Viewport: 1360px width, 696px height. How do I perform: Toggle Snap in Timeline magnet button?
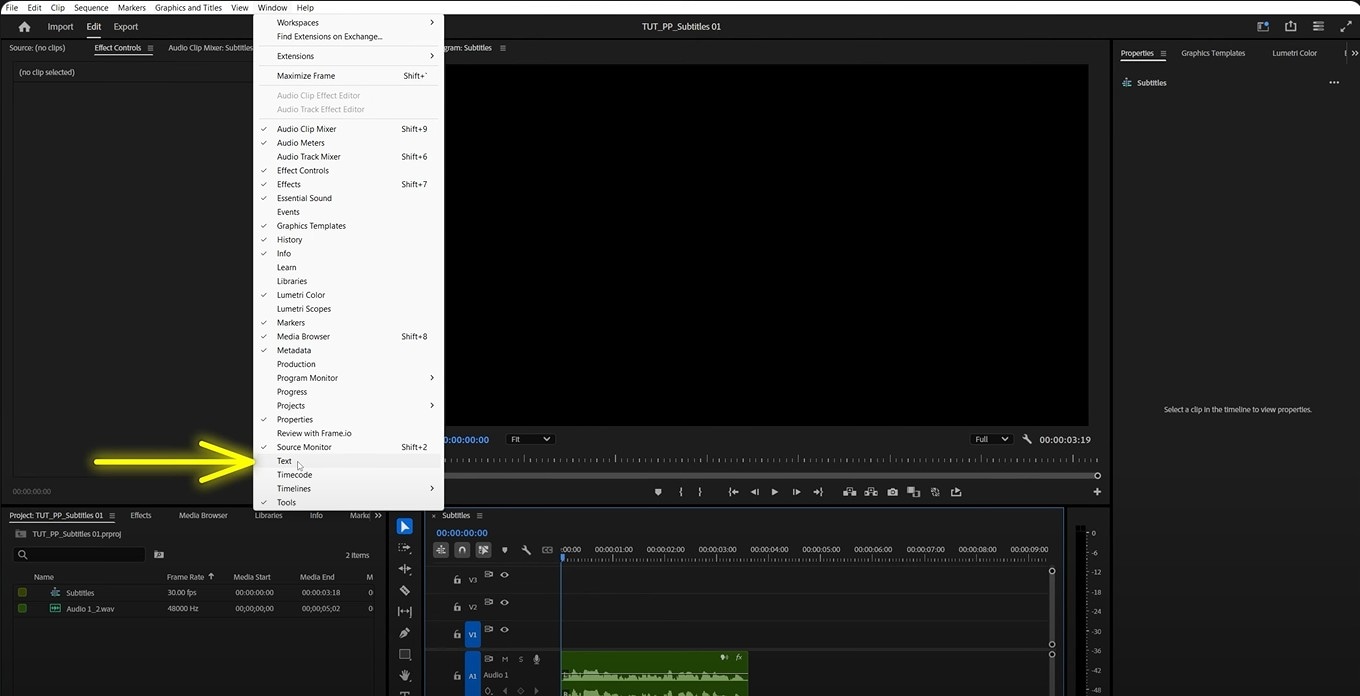462,550
